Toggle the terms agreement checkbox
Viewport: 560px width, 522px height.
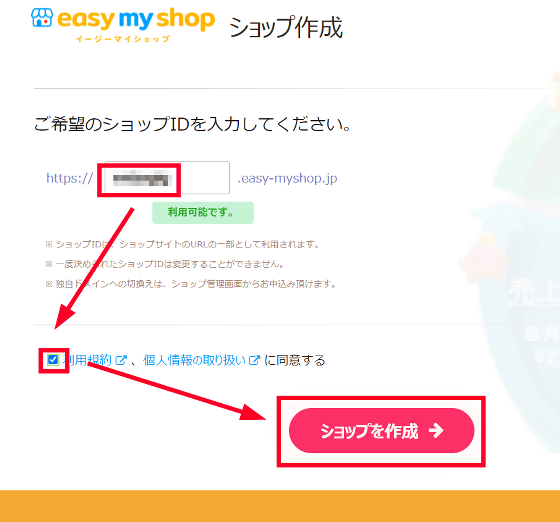tap(53, 360)
